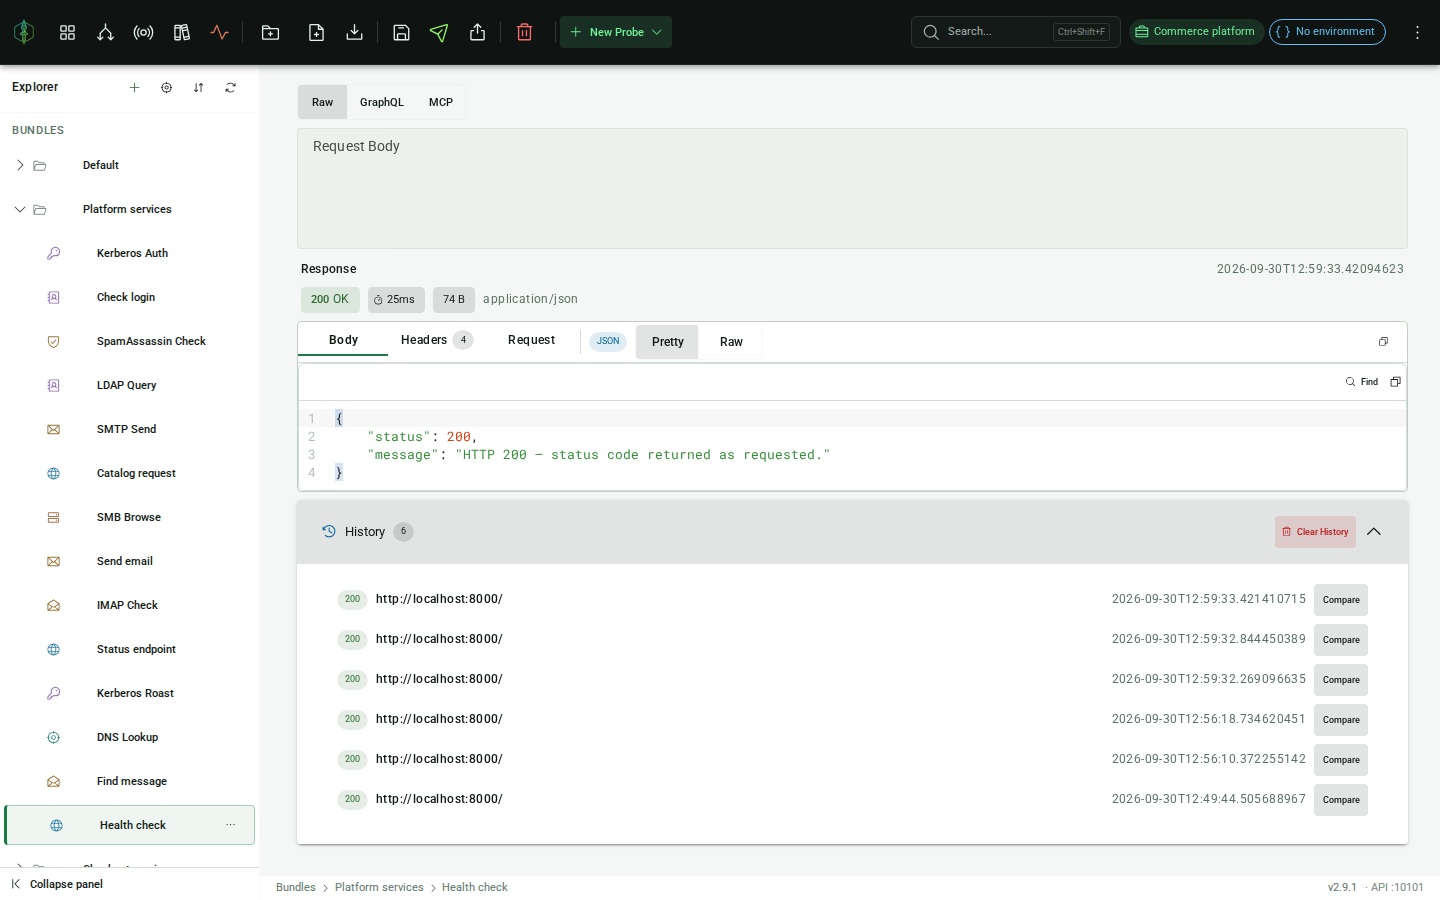Click the share export icon

coord(477,32)
